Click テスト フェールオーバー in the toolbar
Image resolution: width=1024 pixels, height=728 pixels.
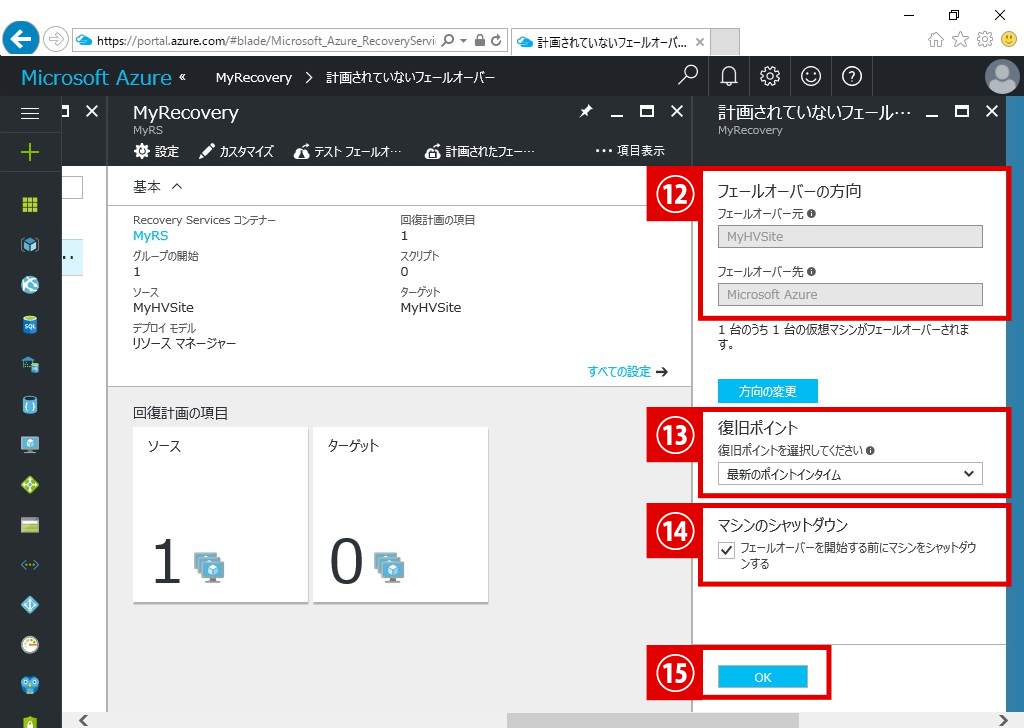(347, 151)
